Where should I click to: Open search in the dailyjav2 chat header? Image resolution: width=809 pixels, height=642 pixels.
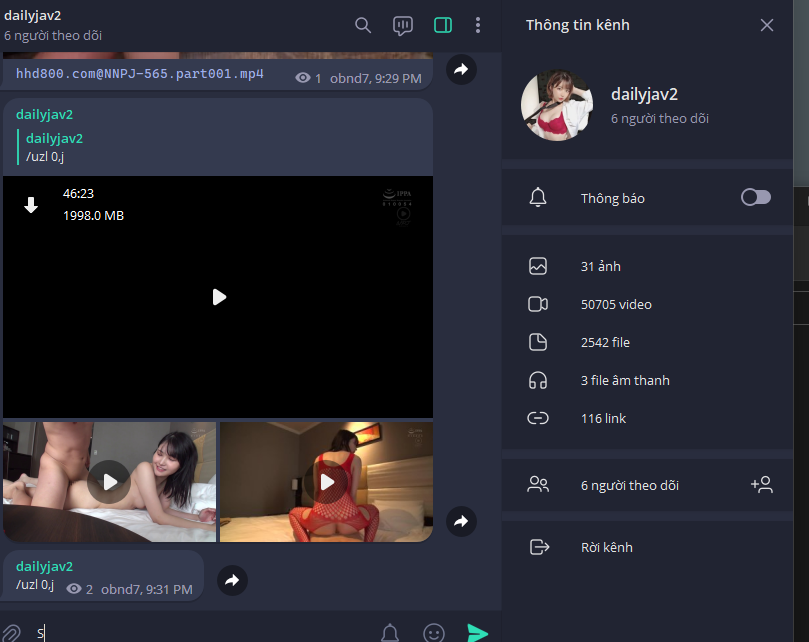363,25
